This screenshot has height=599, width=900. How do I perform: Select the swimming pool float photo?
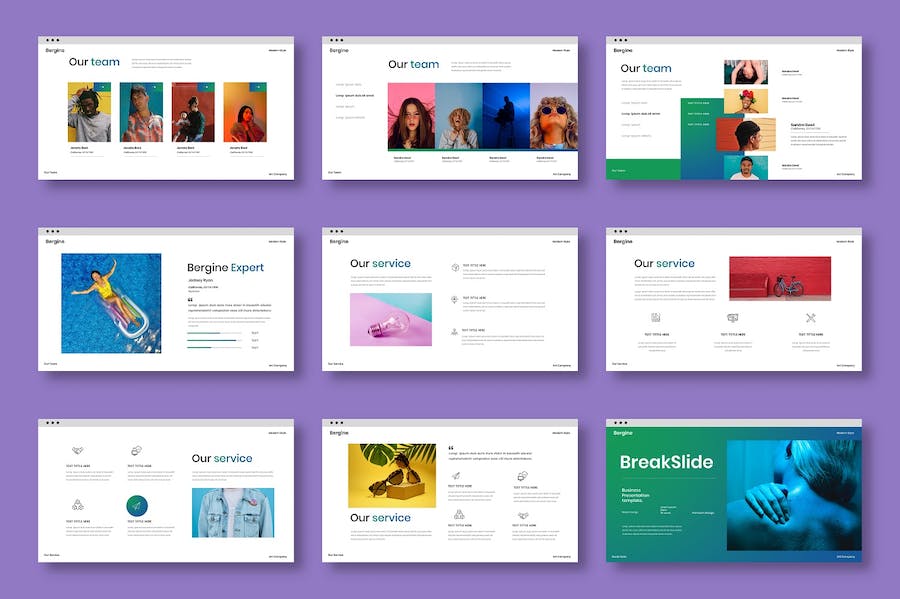(x=111, y=303)
